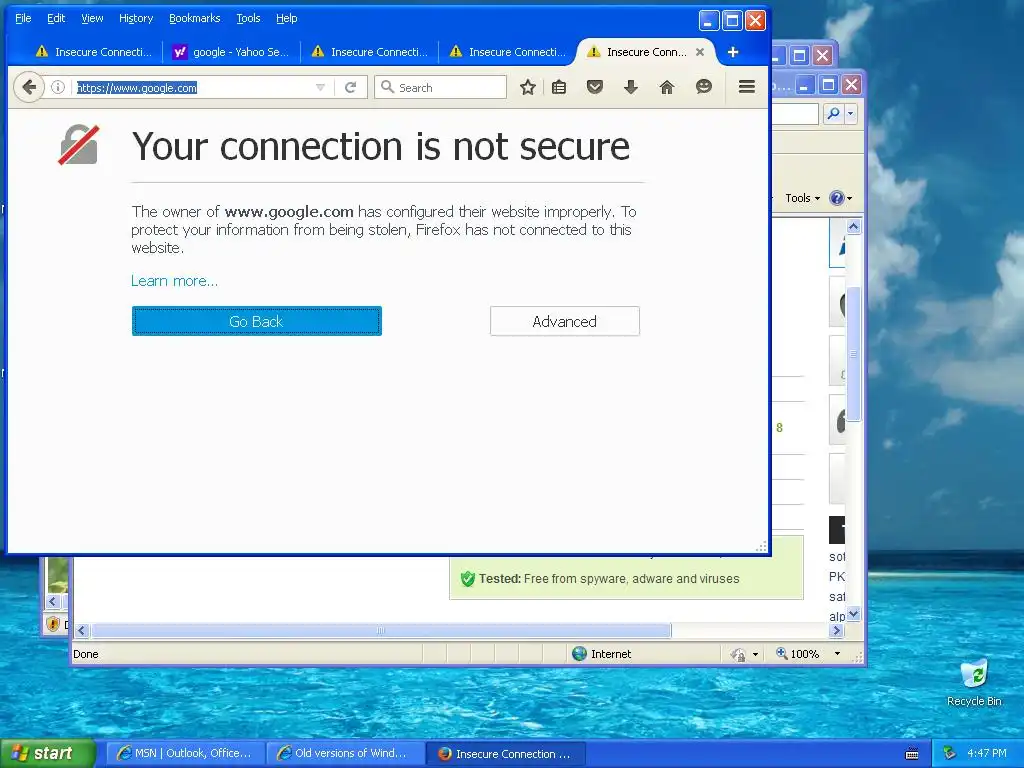
Task: Open the View menu
Action: pyautogui.click(x=92, y=18)
